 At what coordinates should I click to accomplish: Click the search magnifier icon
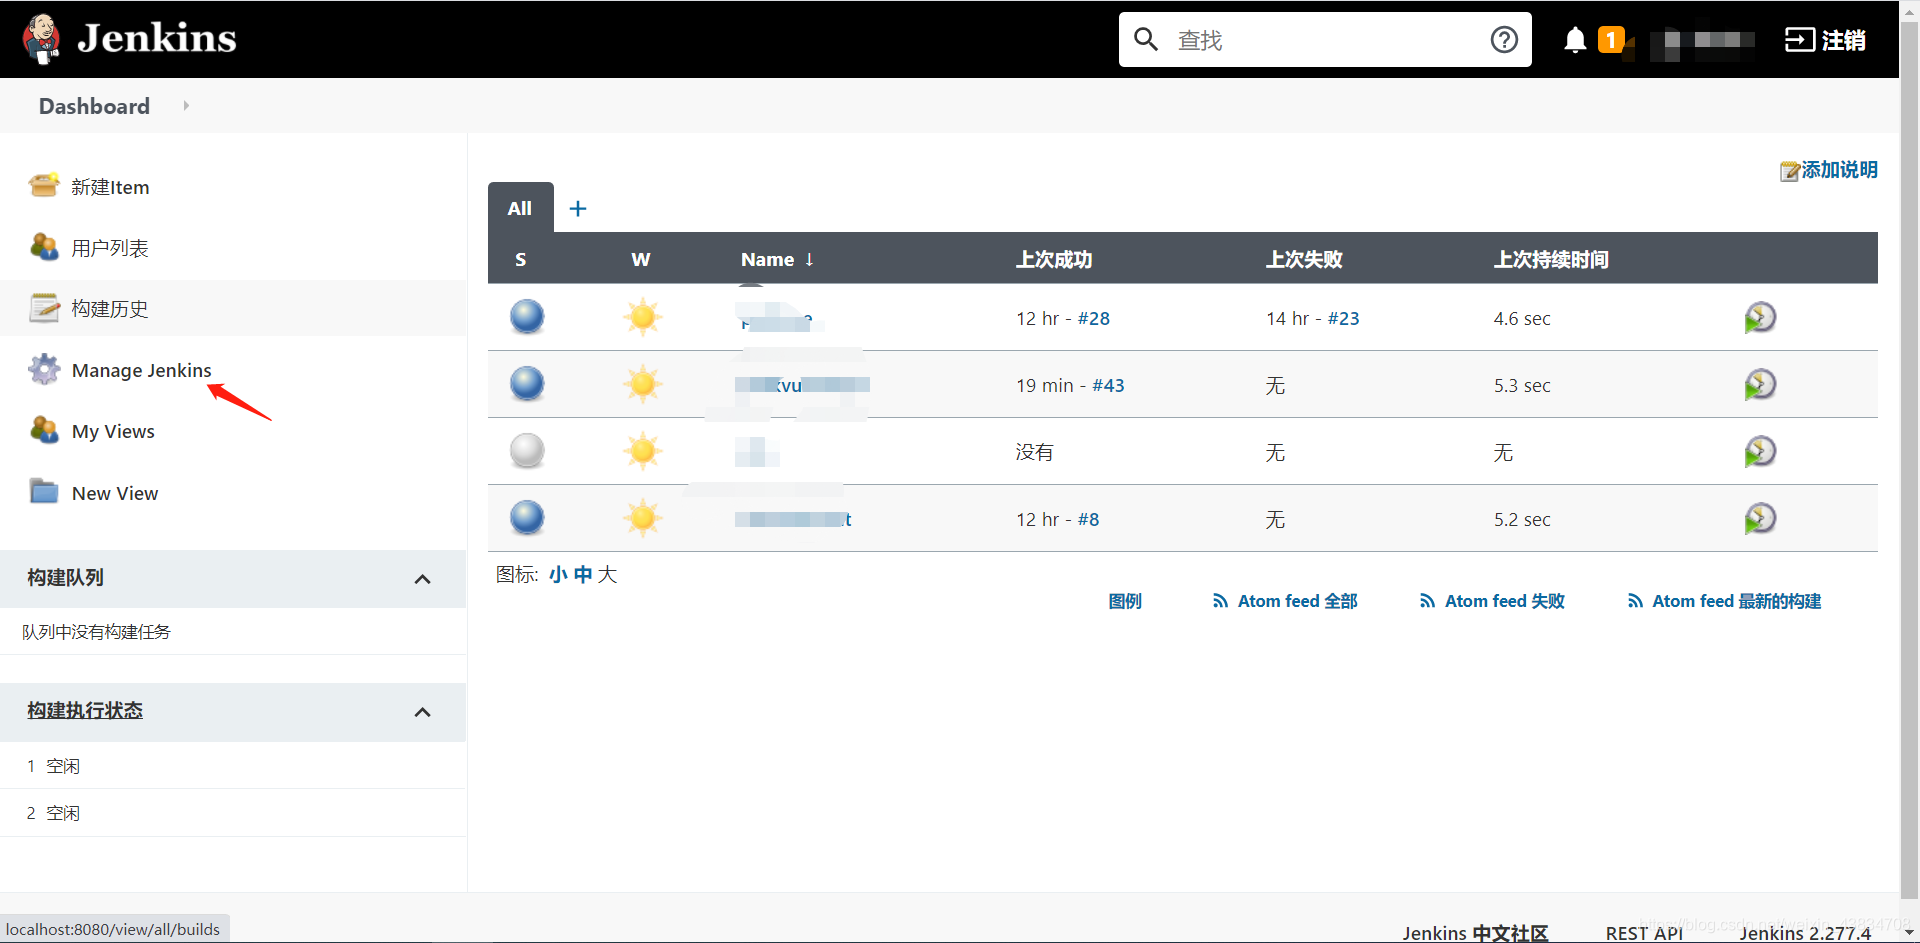1146,40
